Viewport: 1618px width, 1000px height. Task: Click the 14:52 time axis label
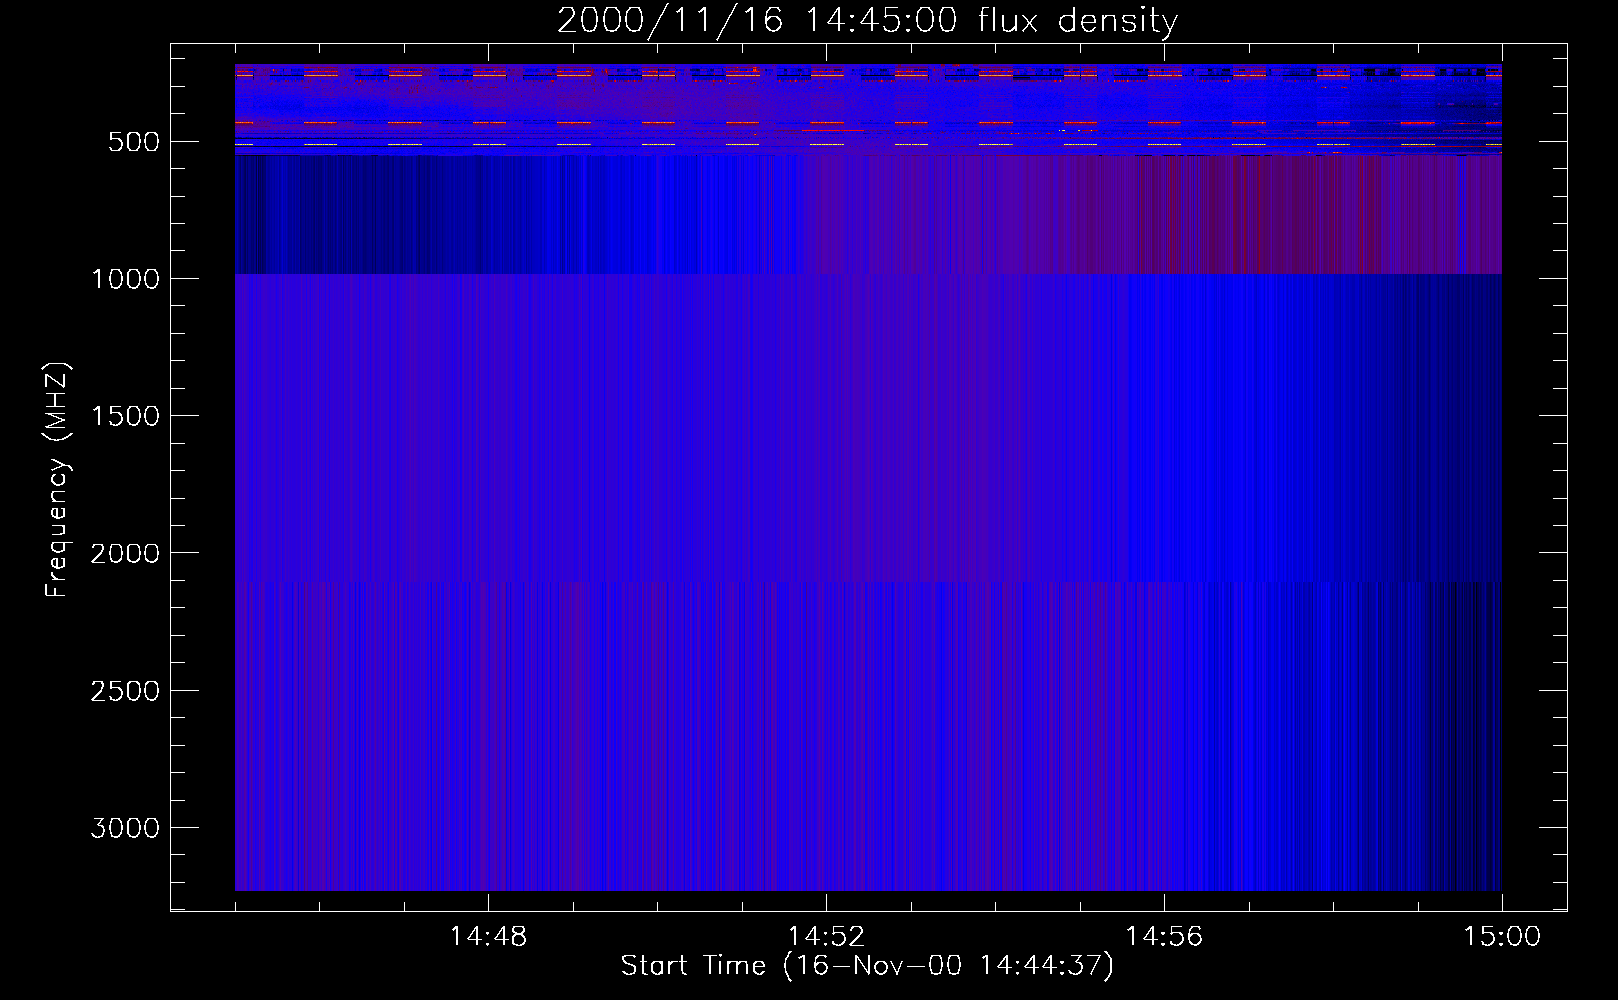click(826, 937)
